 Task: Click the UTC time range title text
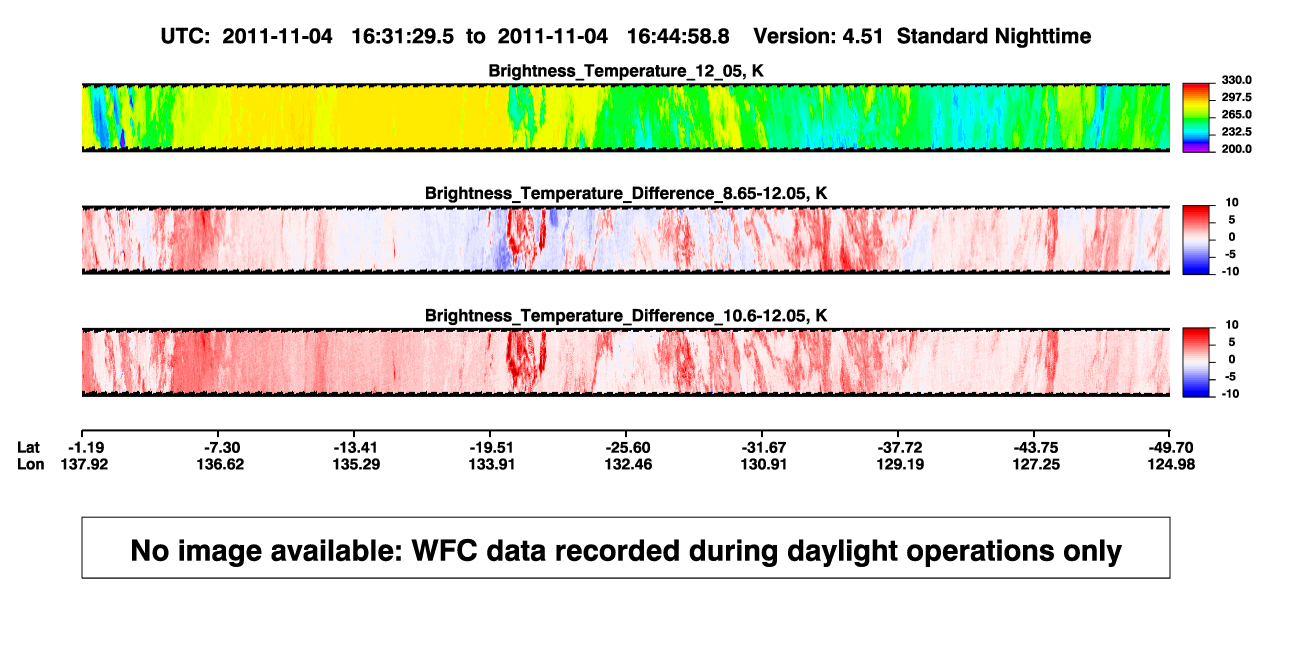tap(626, 36)
